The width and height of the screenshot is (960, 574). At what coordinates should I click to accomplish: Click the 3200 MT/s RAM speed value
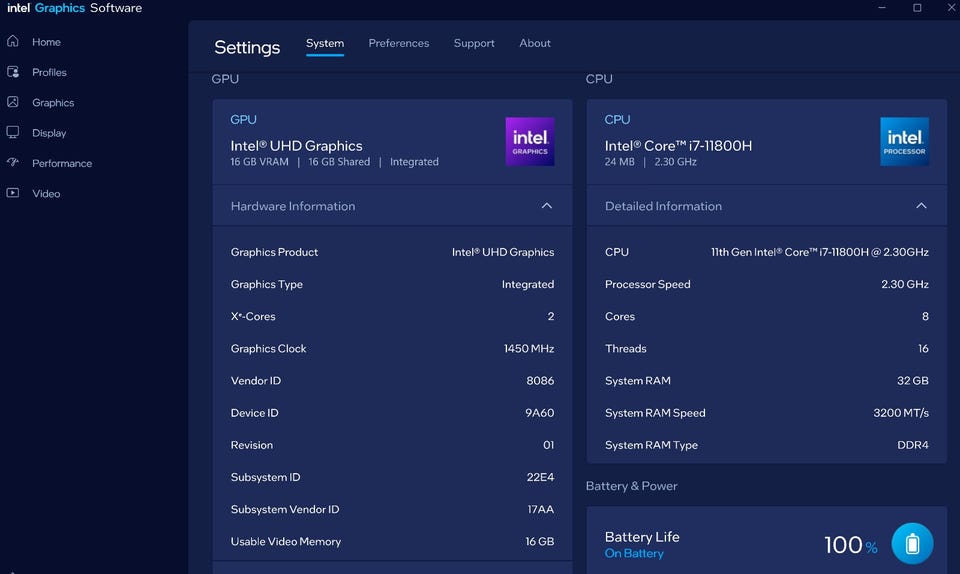point(901,412)
